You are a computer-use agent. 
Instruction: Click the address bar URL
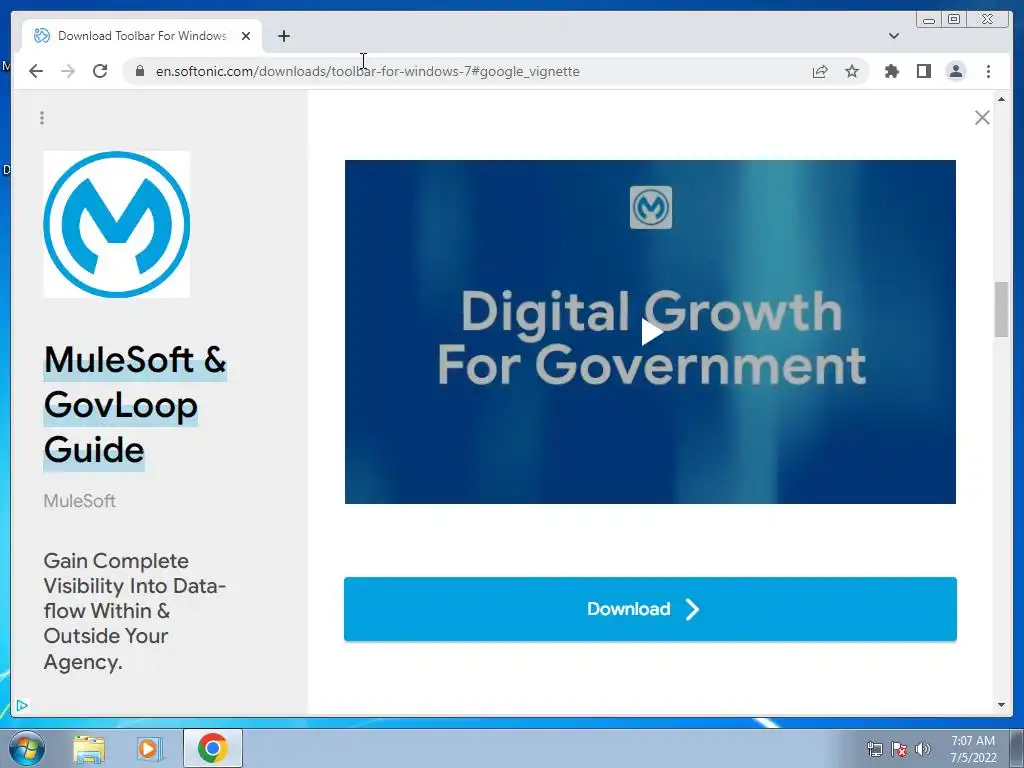pos(368,71)
